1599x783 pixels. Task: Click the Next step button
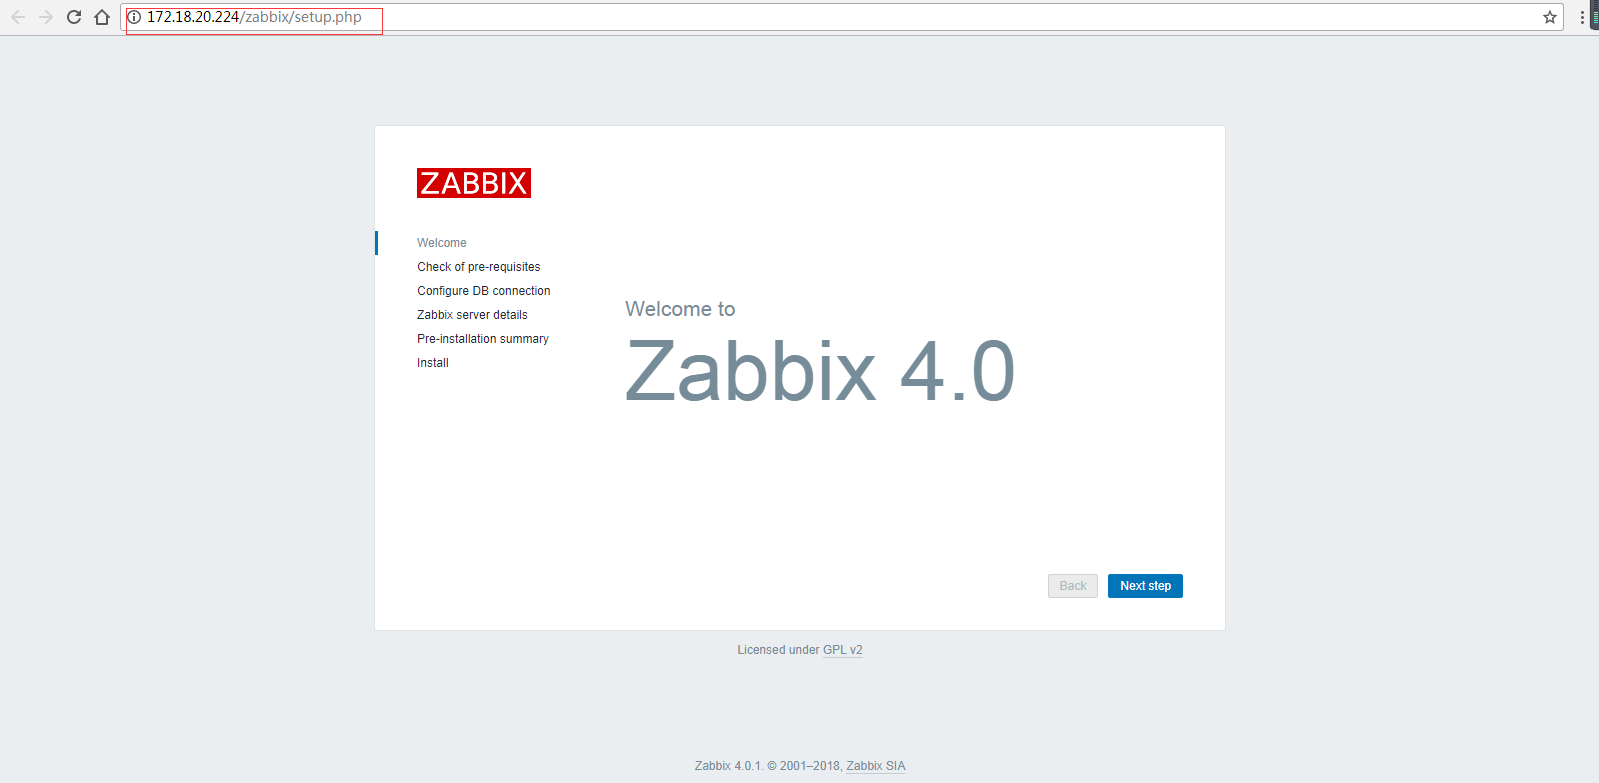pyautogui.click(x=1145, y=586)
